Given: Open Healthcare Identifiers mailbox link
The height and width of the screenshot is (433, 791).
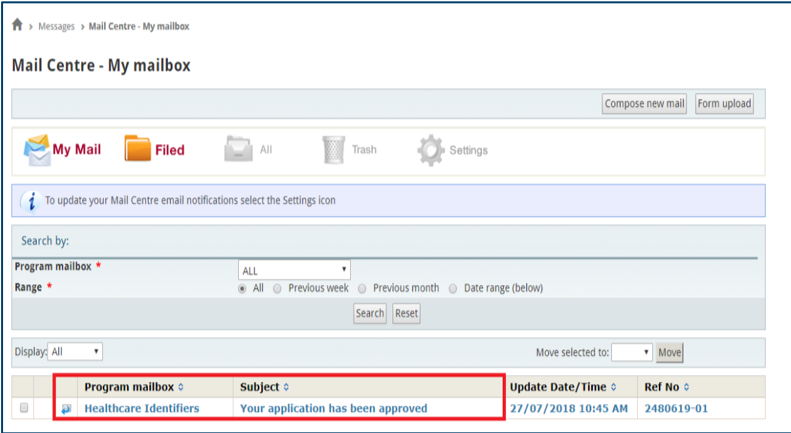Looking at the screenshot, I should [x=142, y=408].
